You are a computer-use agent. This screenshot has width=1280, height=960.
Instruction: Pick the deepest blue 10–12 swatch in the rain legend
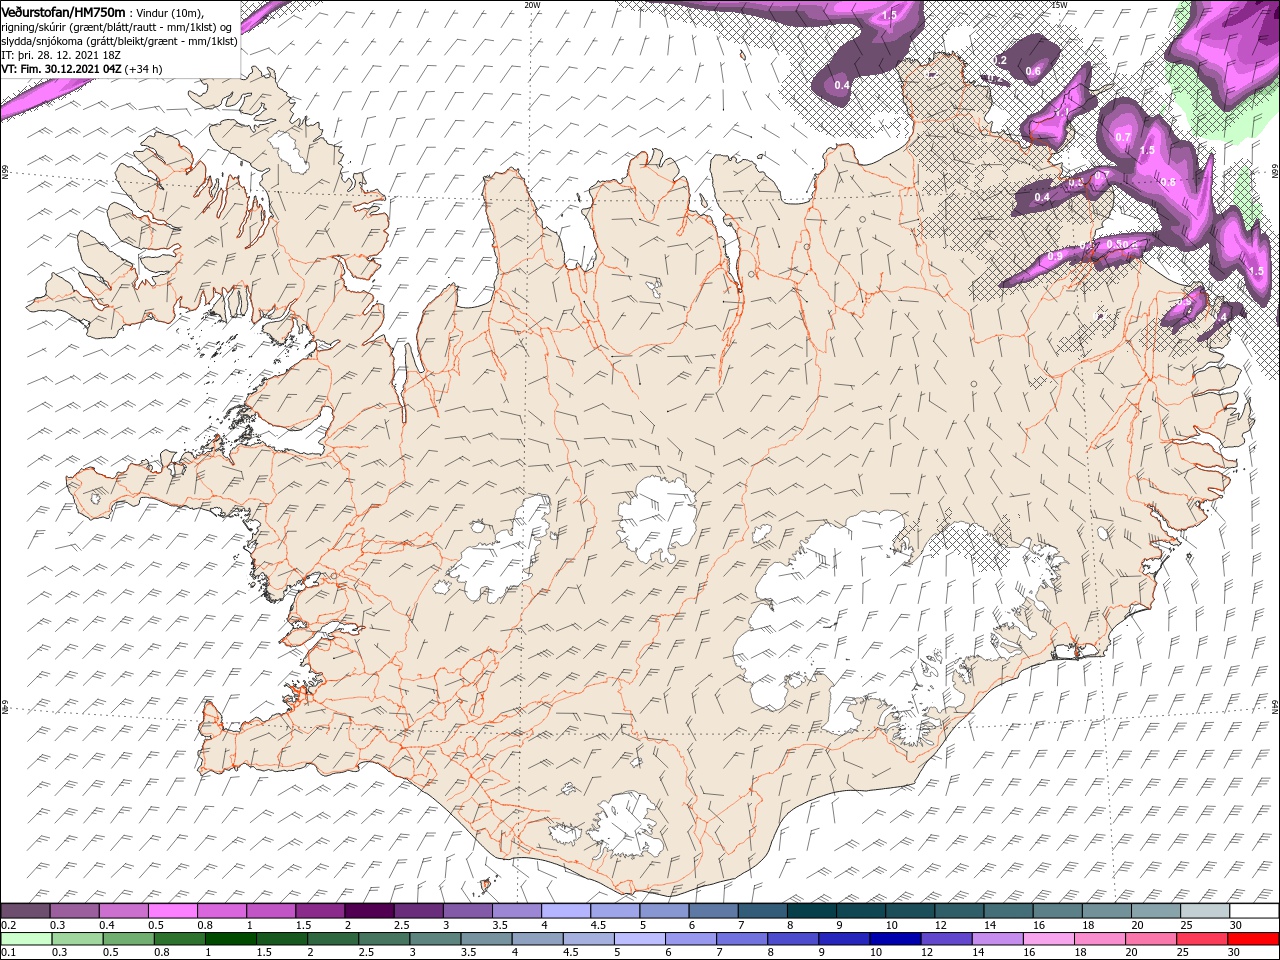click(x=894, y=939)
